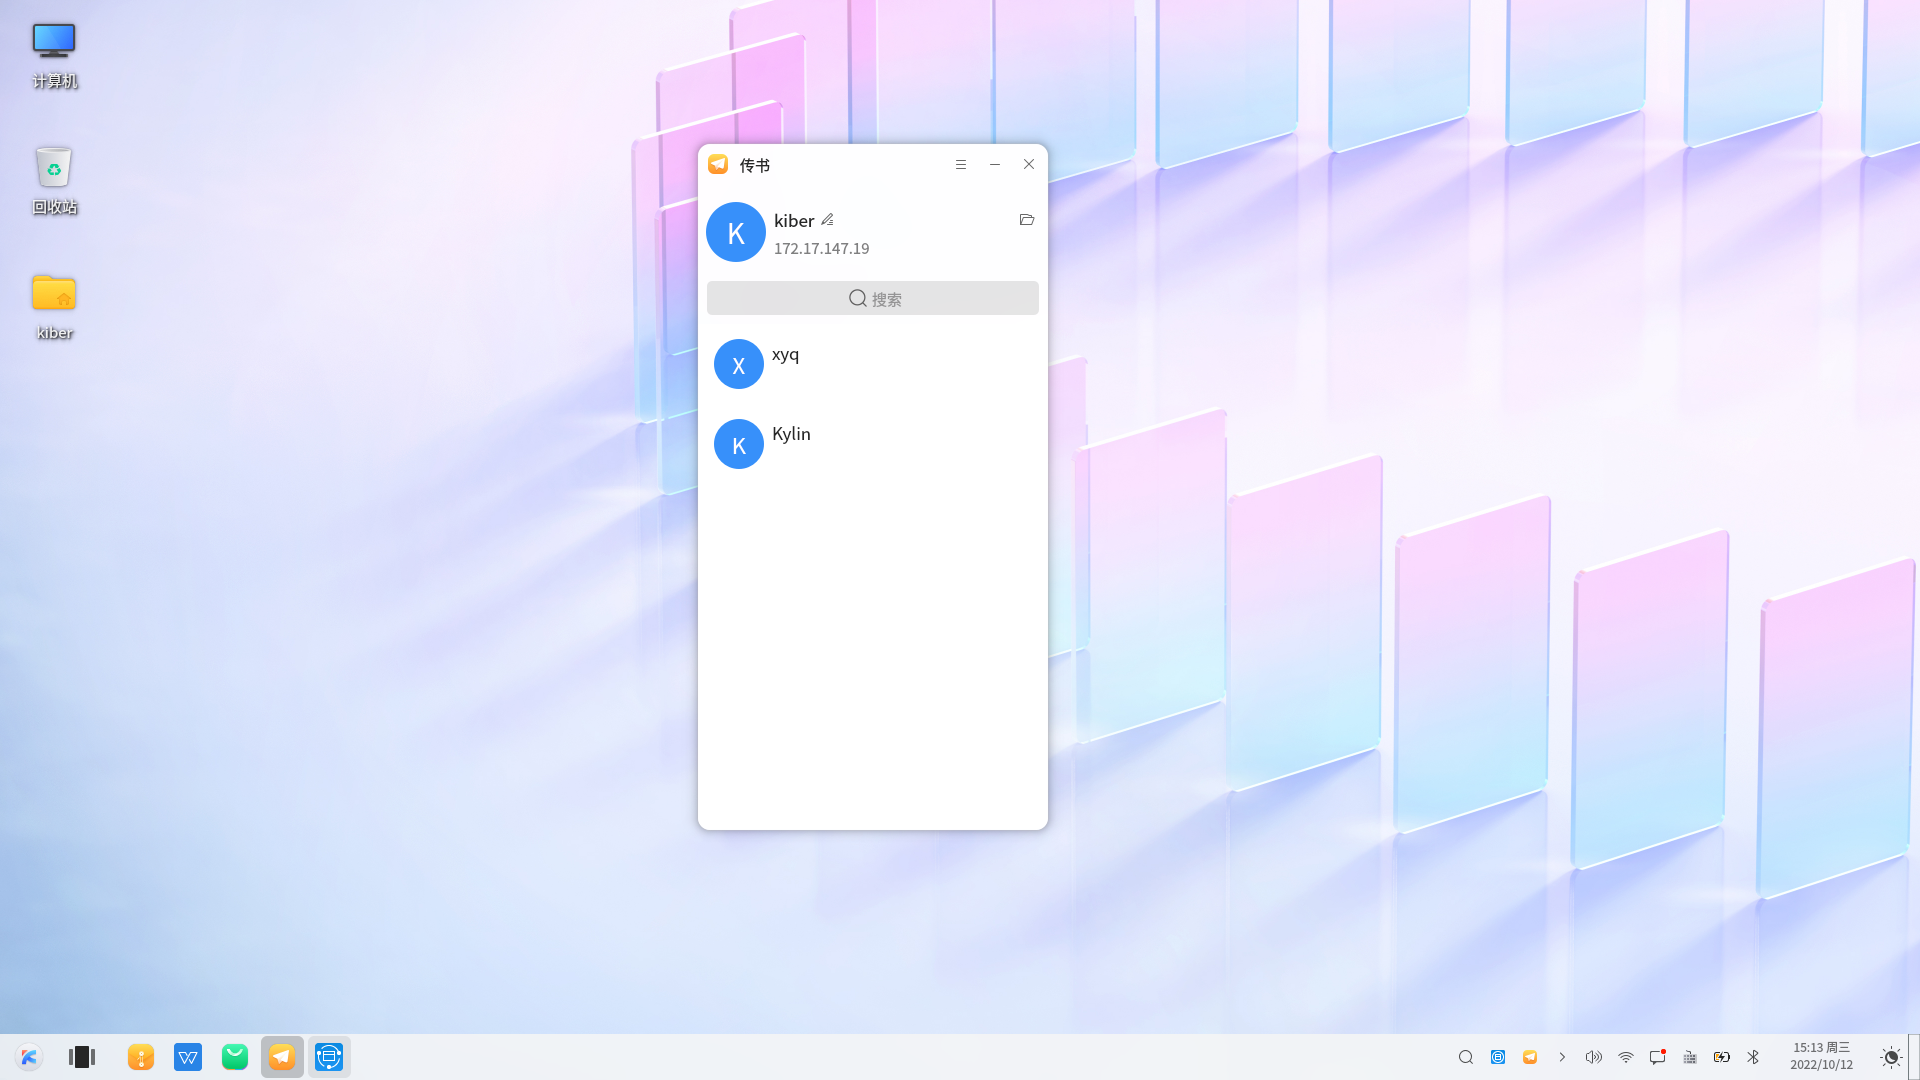Open the received files folder icon
This screenshot has height=1080, width=1920.
tap(1026, 220)
